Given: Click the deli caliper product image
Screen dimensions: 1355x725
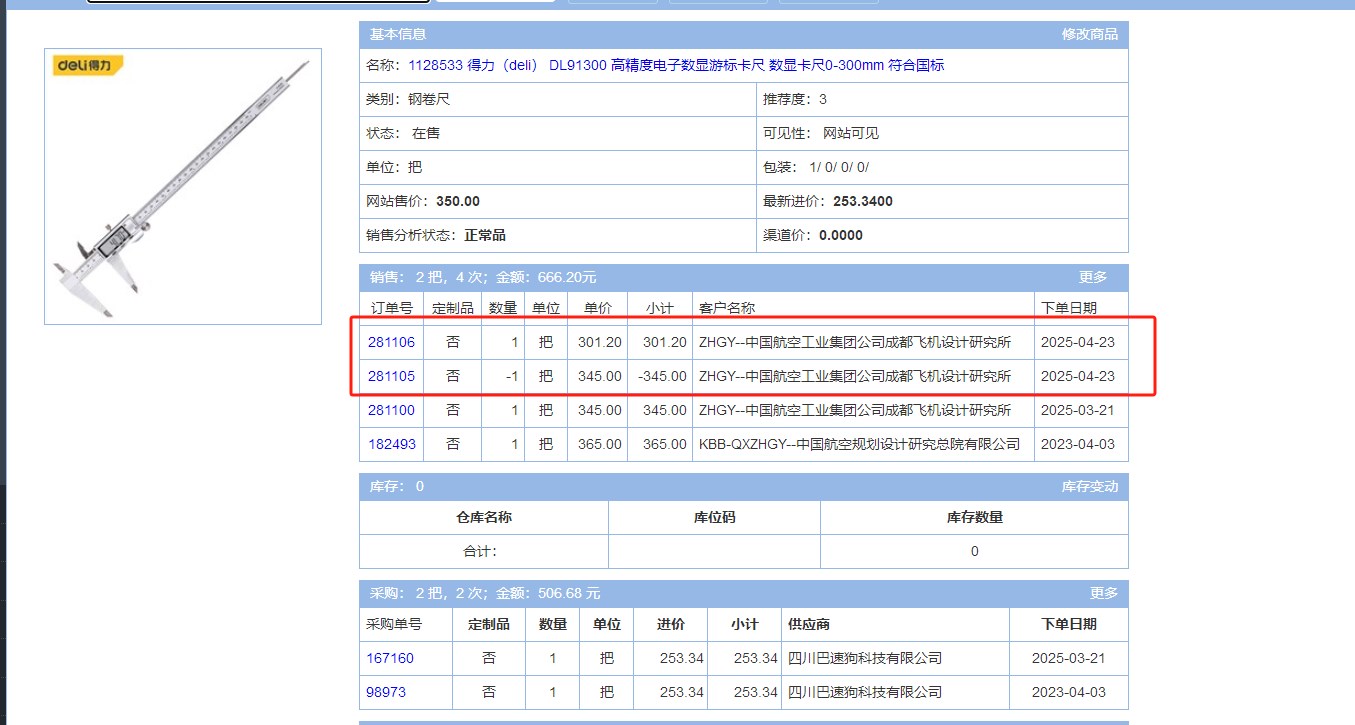Looking at the screenshot, I should pos(183,186).
